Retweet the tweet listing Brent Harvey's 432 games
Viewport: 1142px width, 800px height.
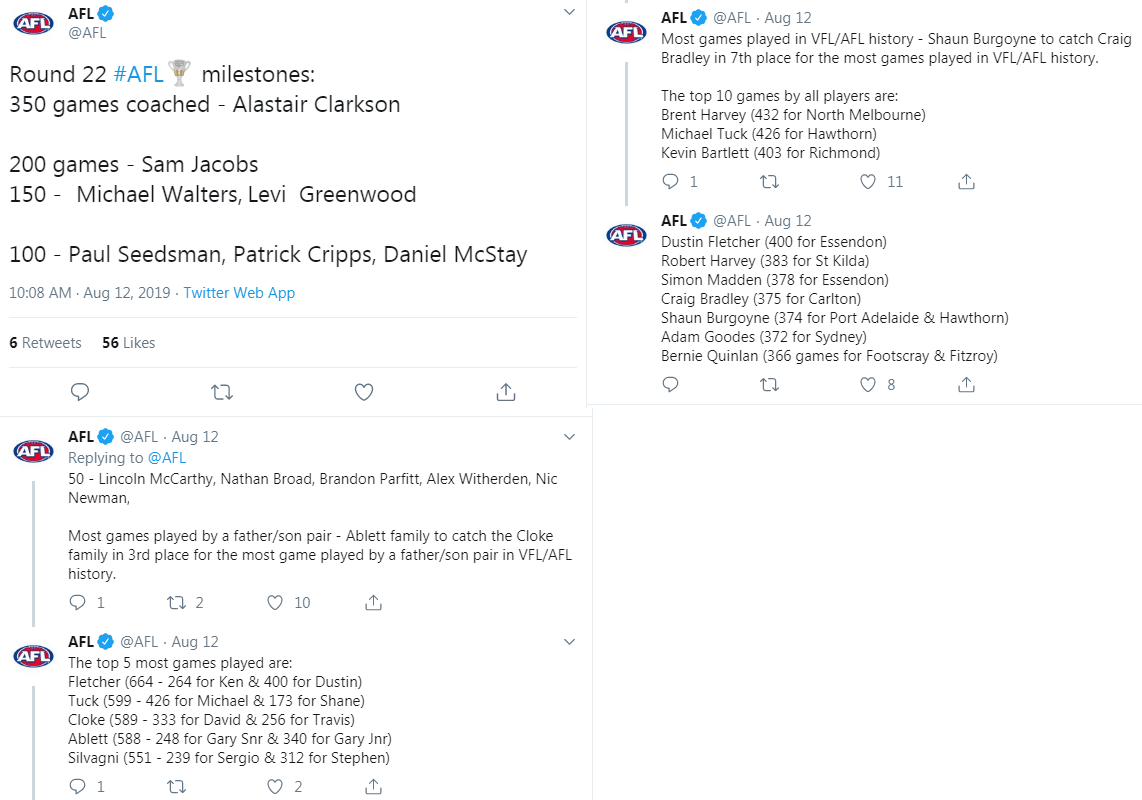[x=770, y=181]
